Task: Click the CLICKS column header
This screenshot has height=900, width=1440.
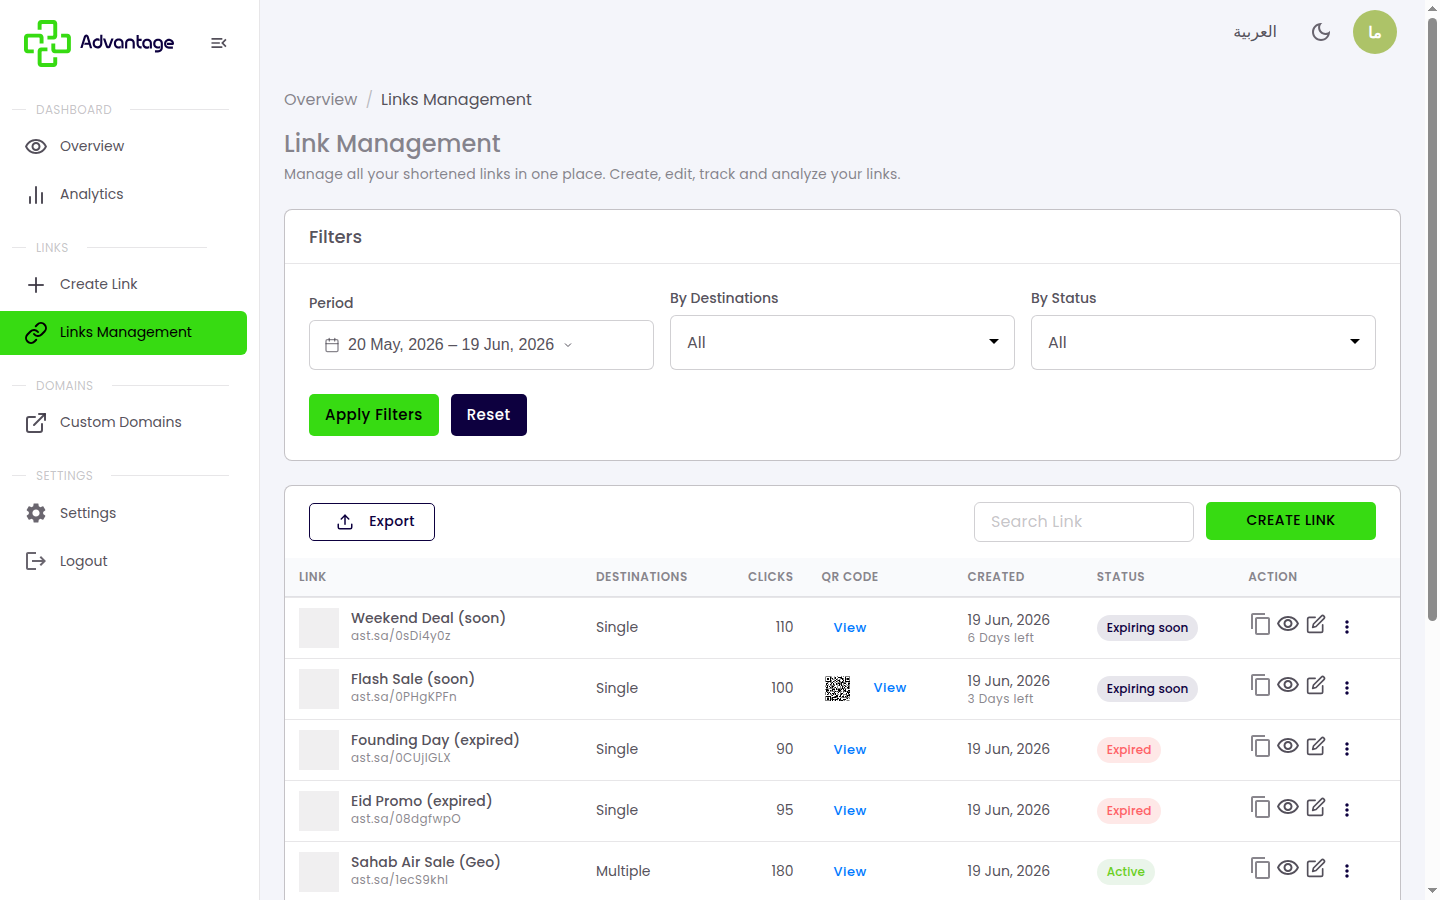Action: tap(770, 577)
